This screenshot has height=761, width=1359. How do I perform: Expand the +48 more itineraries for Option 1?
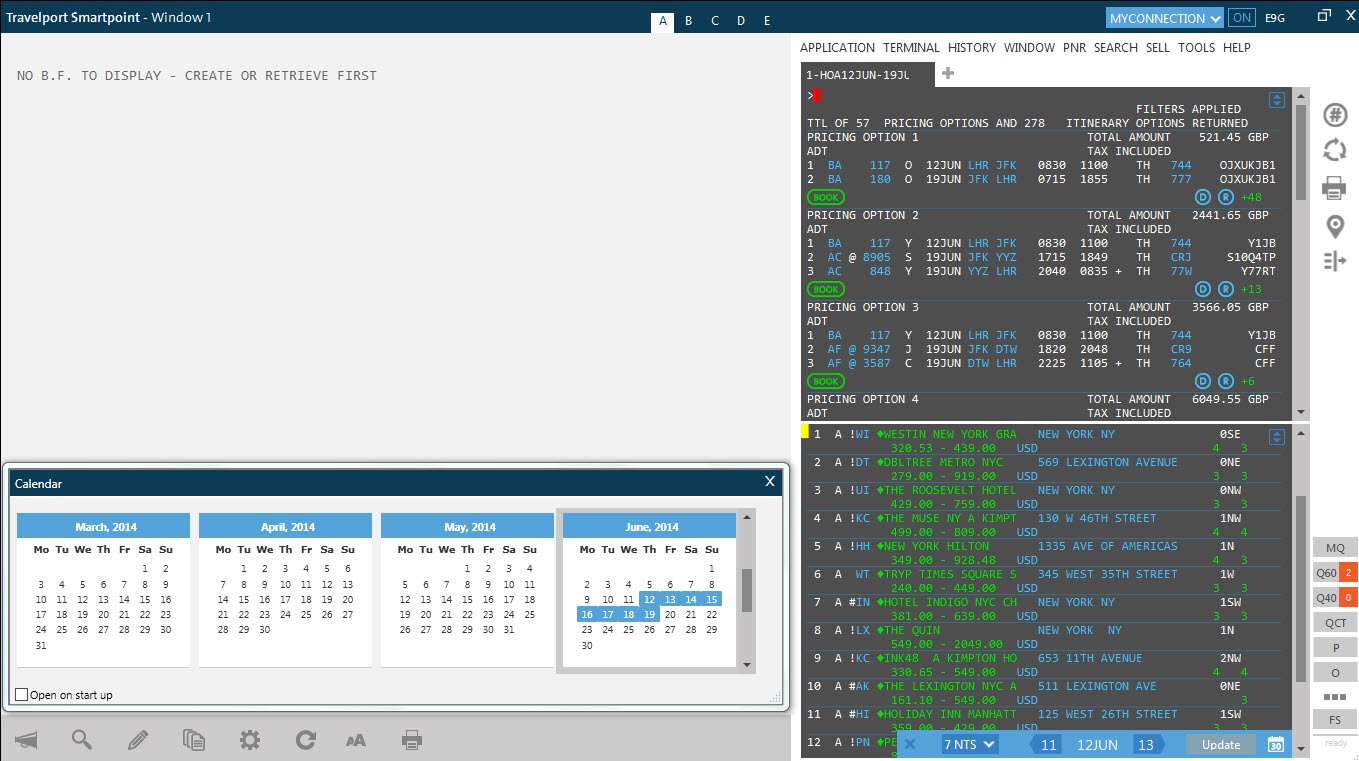click(1250, 197)
